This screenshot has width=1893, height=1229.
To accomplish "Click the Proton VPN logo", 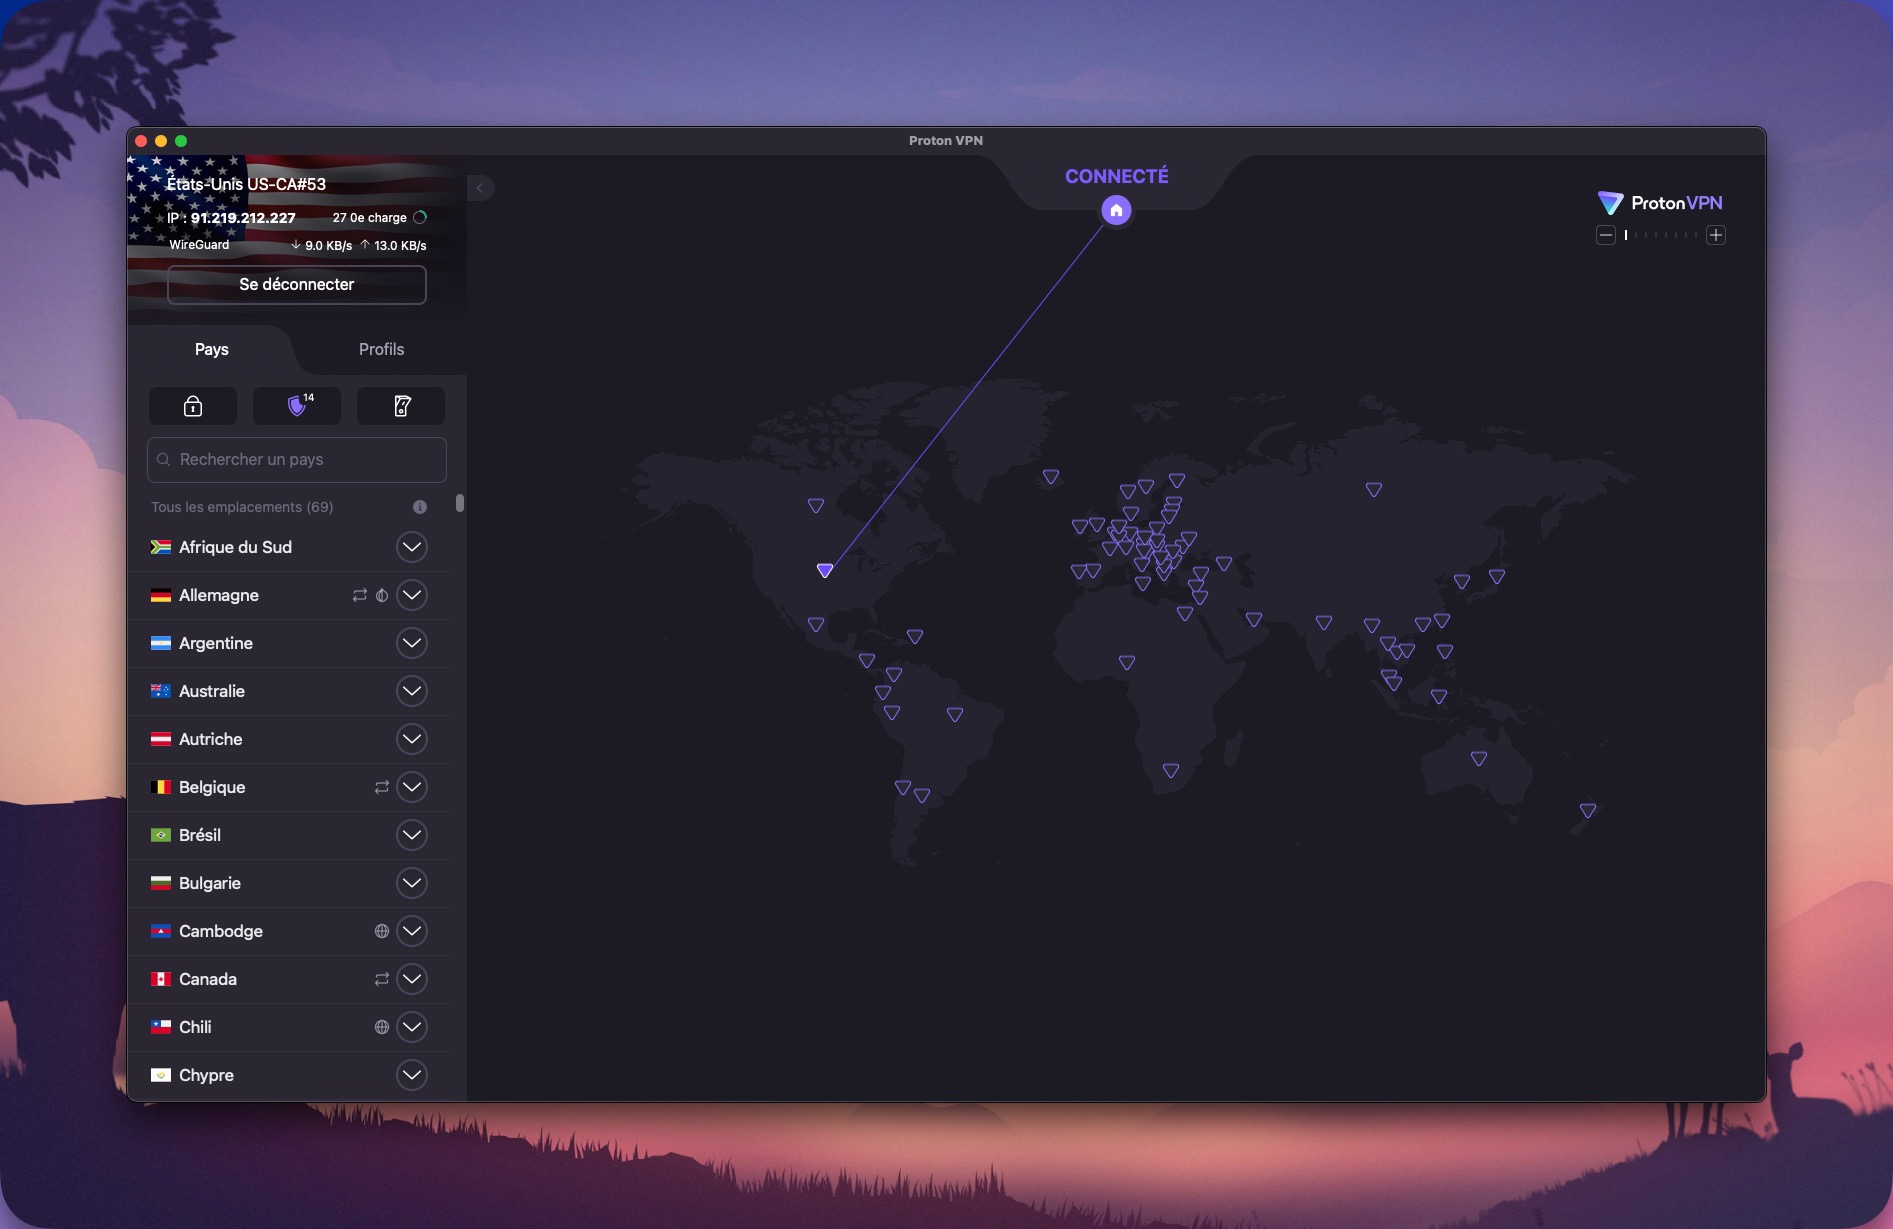I will coord(1660,203).
